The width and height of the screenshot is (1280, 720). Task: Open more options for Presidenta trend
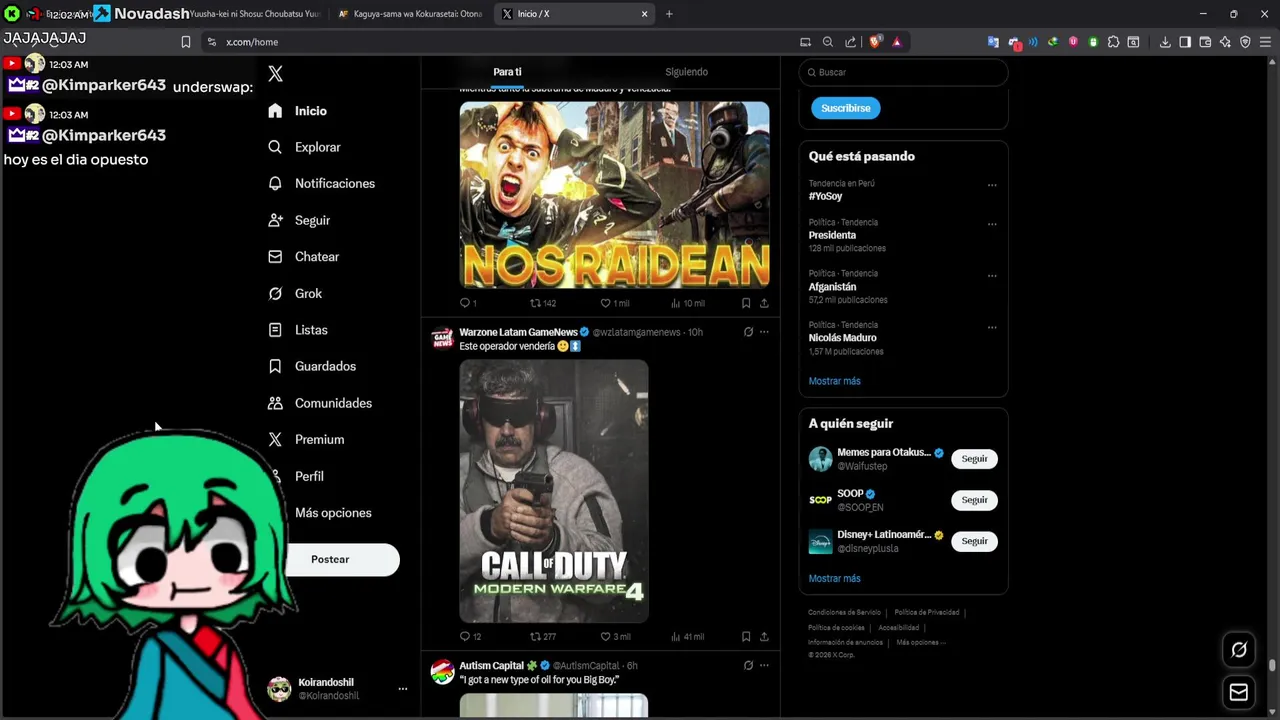point(992,224)
